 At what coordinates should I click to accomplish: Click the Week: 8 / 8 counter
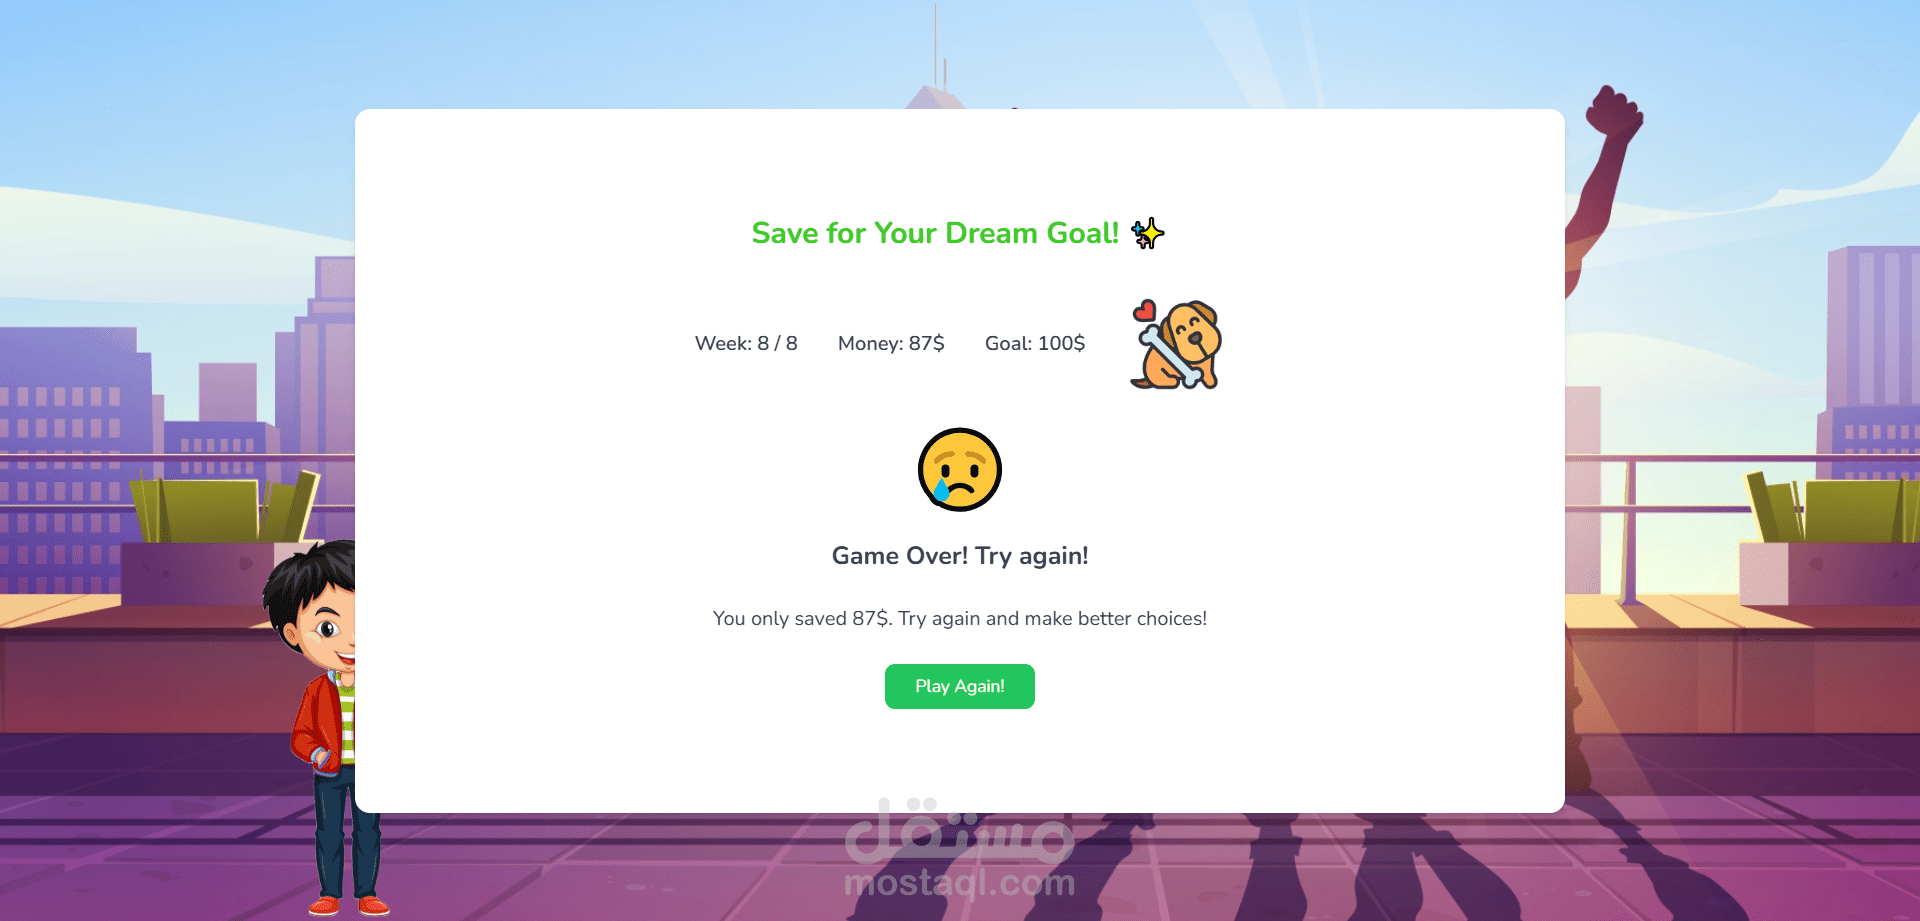(x=746, y=343)
